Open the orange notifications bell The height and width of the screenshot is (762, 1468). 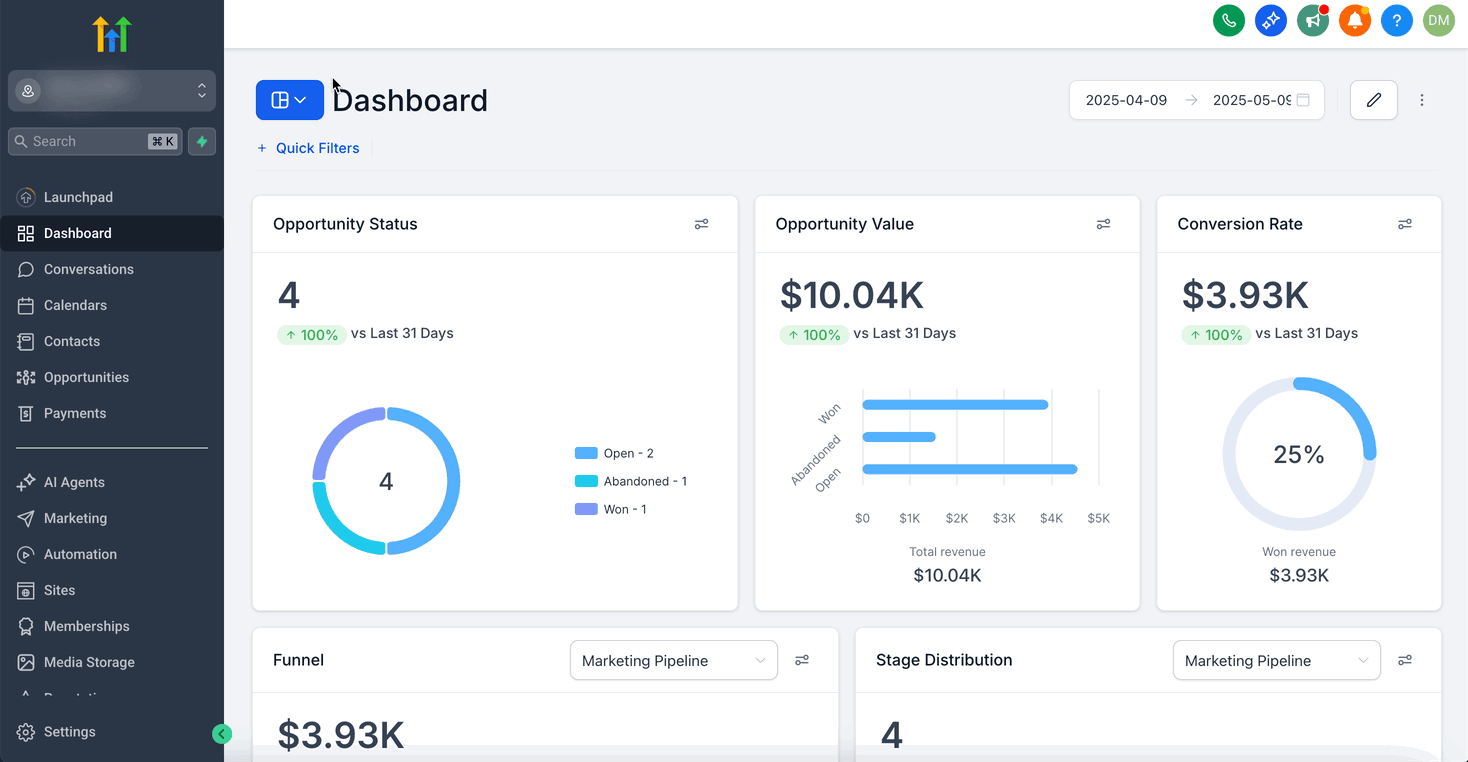pos(1355,20)
